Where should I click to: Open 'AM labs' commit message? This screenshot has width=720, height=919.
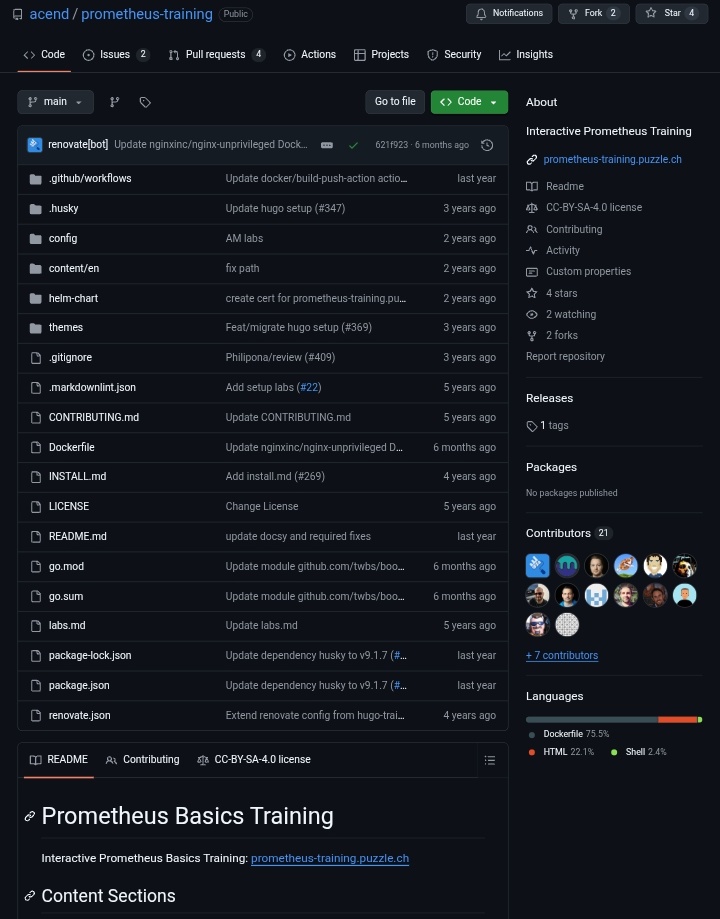pyautogui.click(x=244, y=239)
